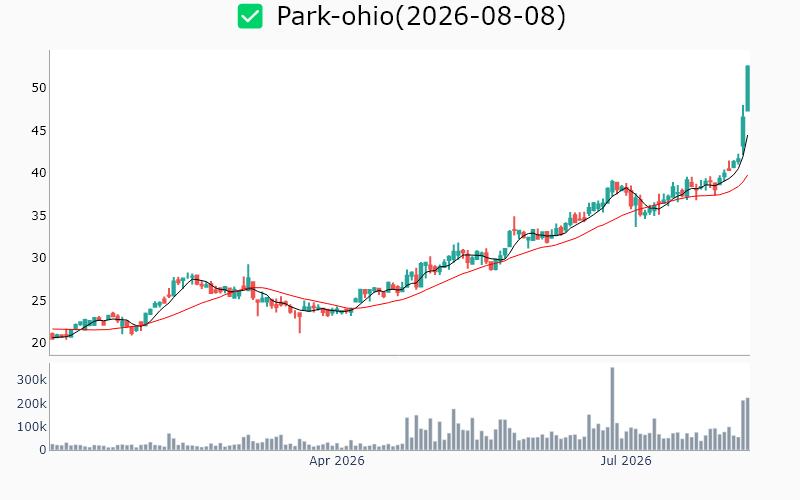Click the 45 price axis label
The image size is (800, 500).
39,131
